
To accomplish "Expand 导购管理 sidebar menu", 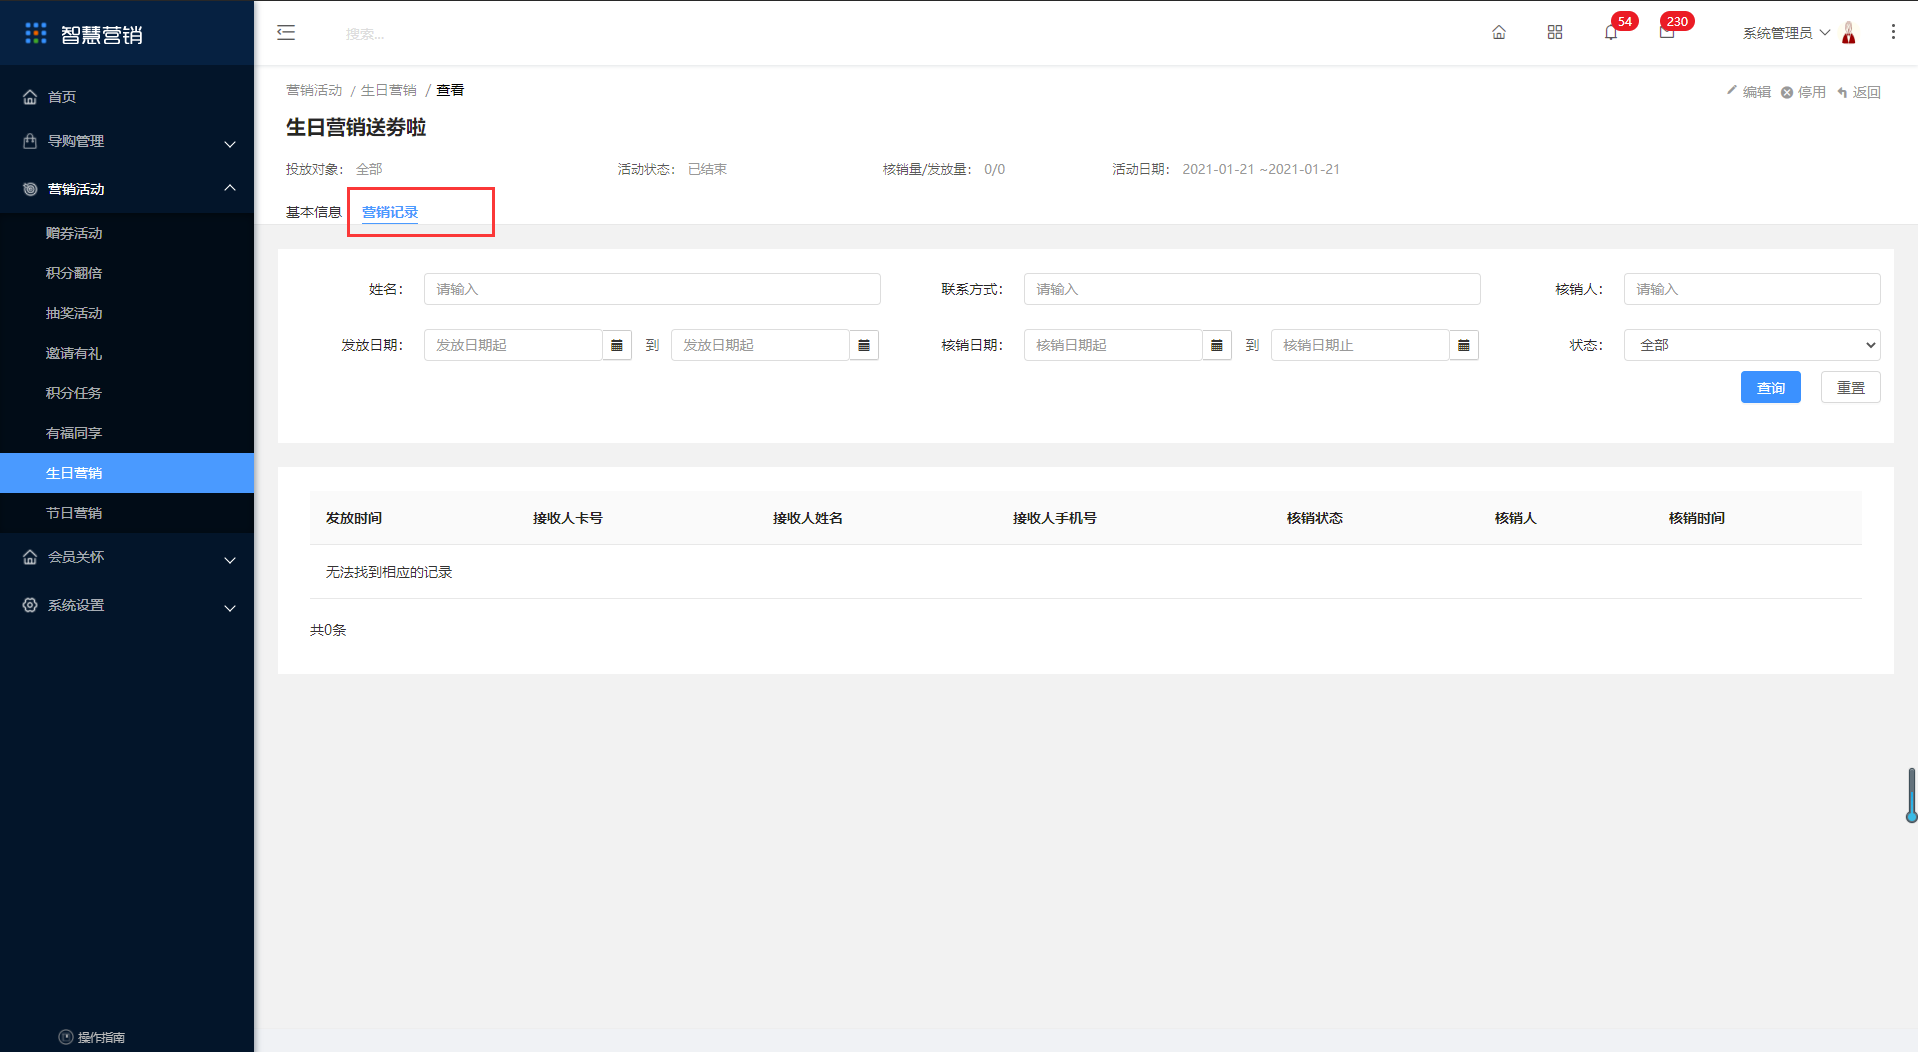I will 127,141.
